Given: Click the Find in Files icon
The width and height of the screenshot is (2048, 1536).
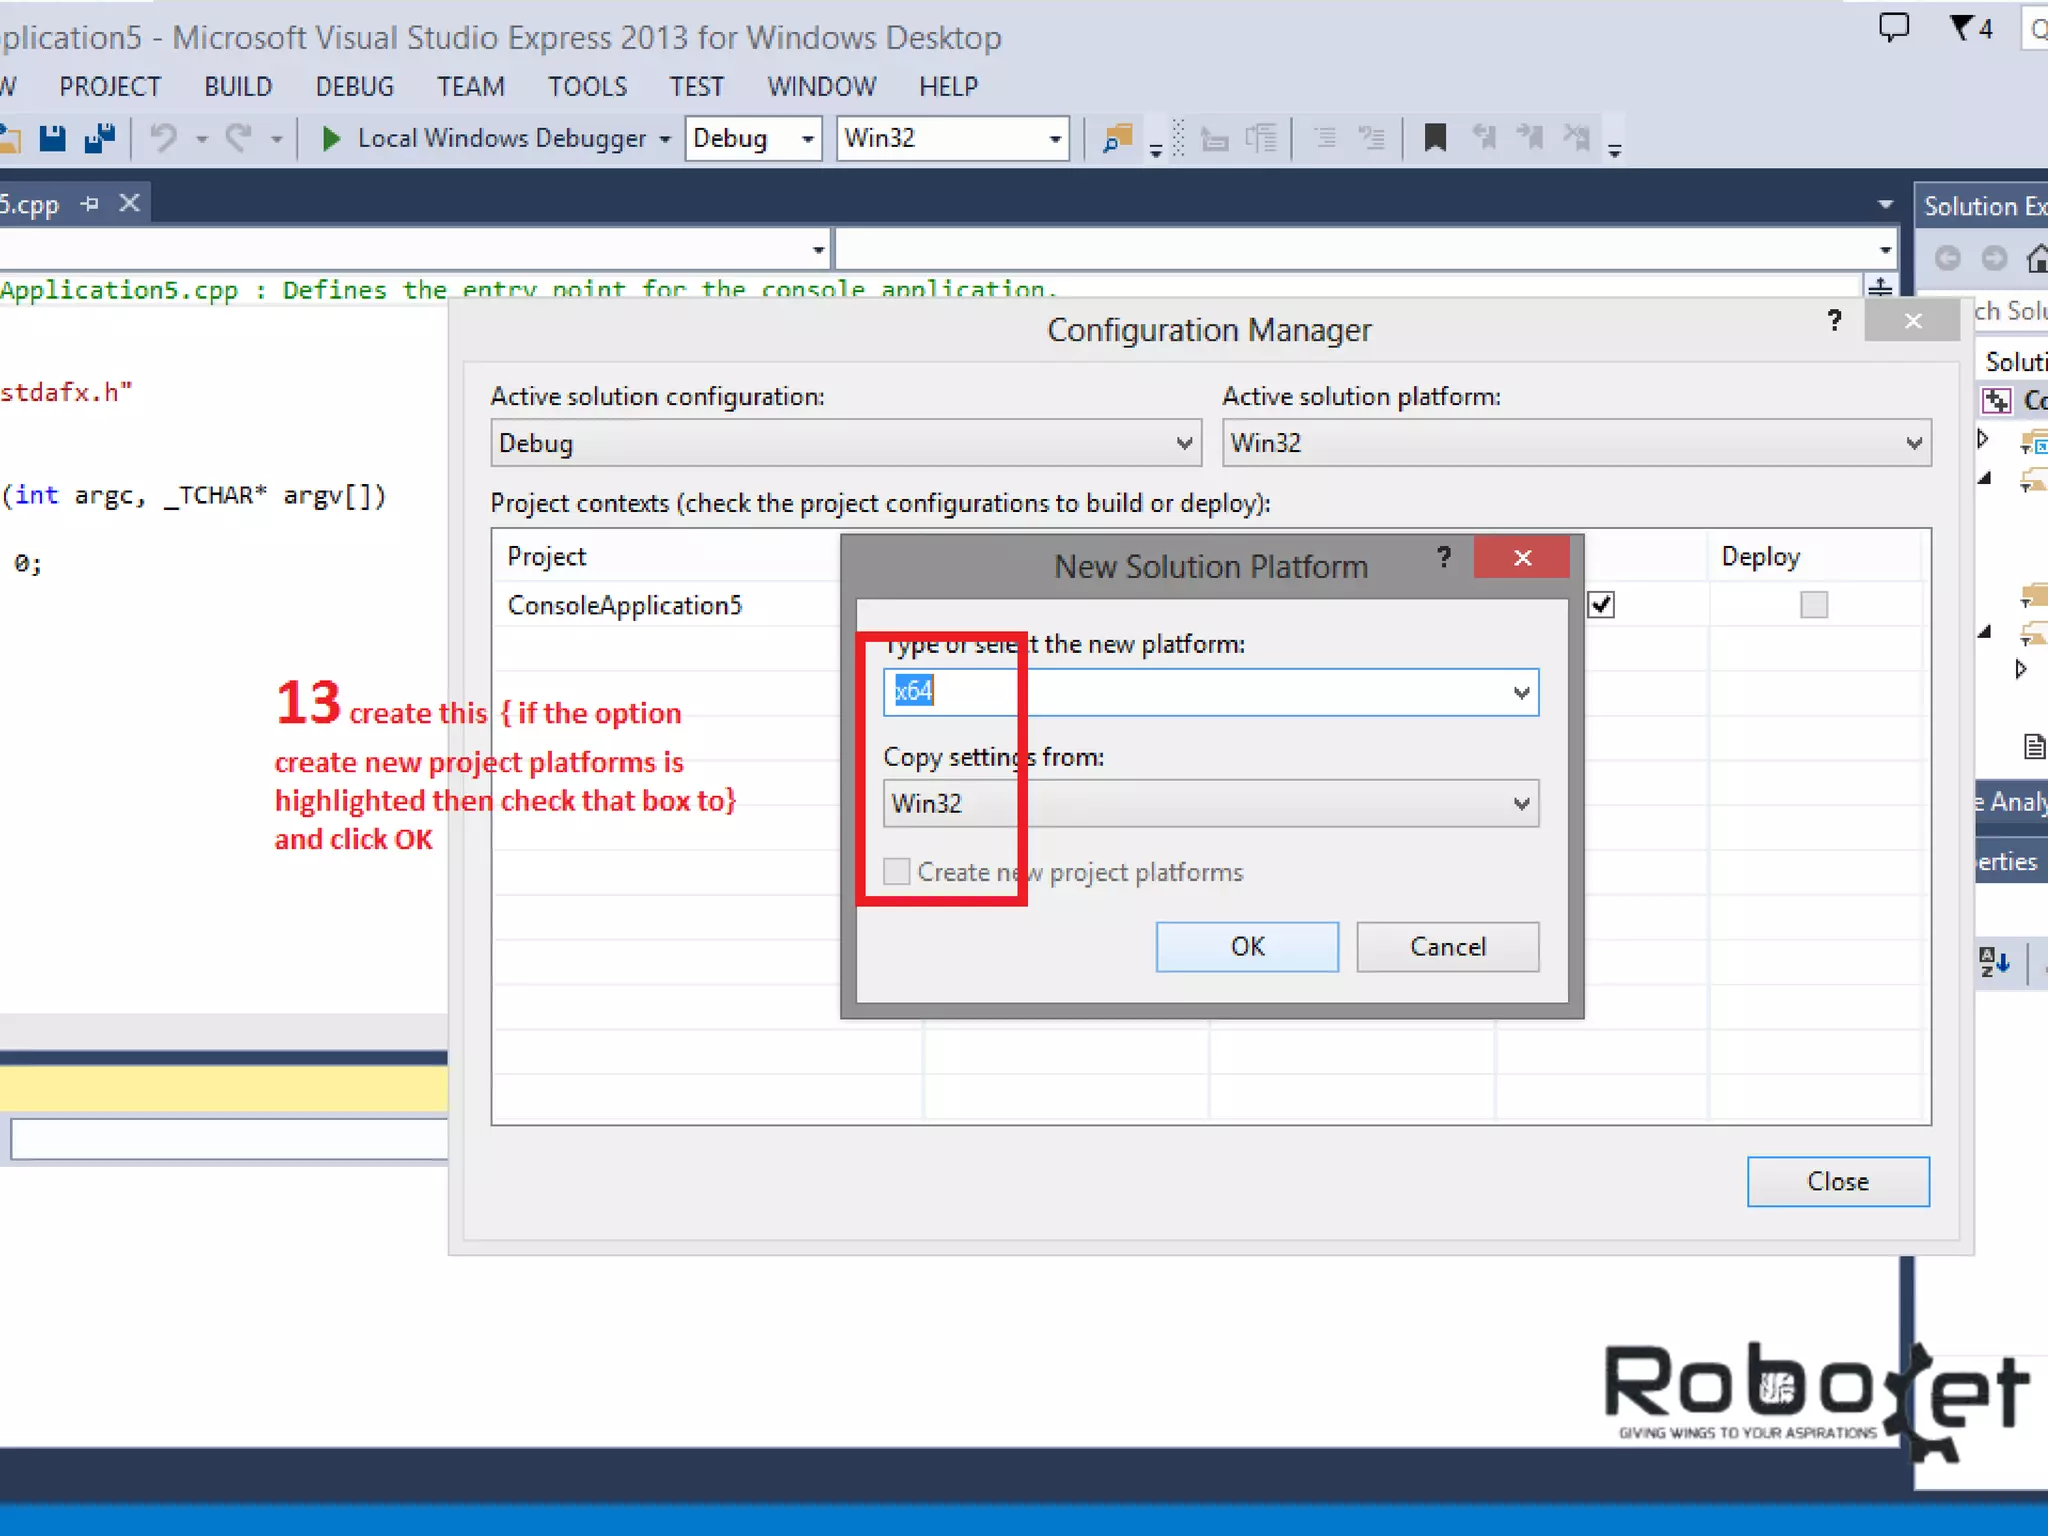Looking at the screenshot, I should click(1117, 138).
